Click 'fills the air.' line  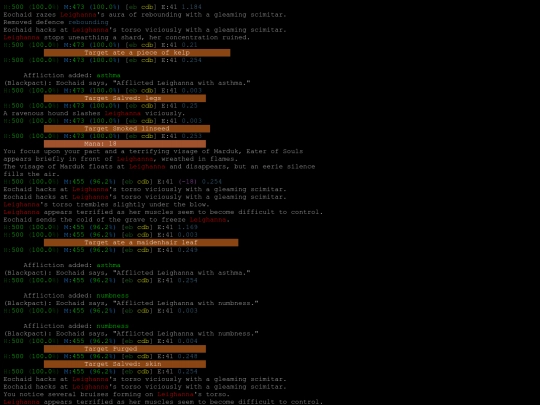[31, 174]
